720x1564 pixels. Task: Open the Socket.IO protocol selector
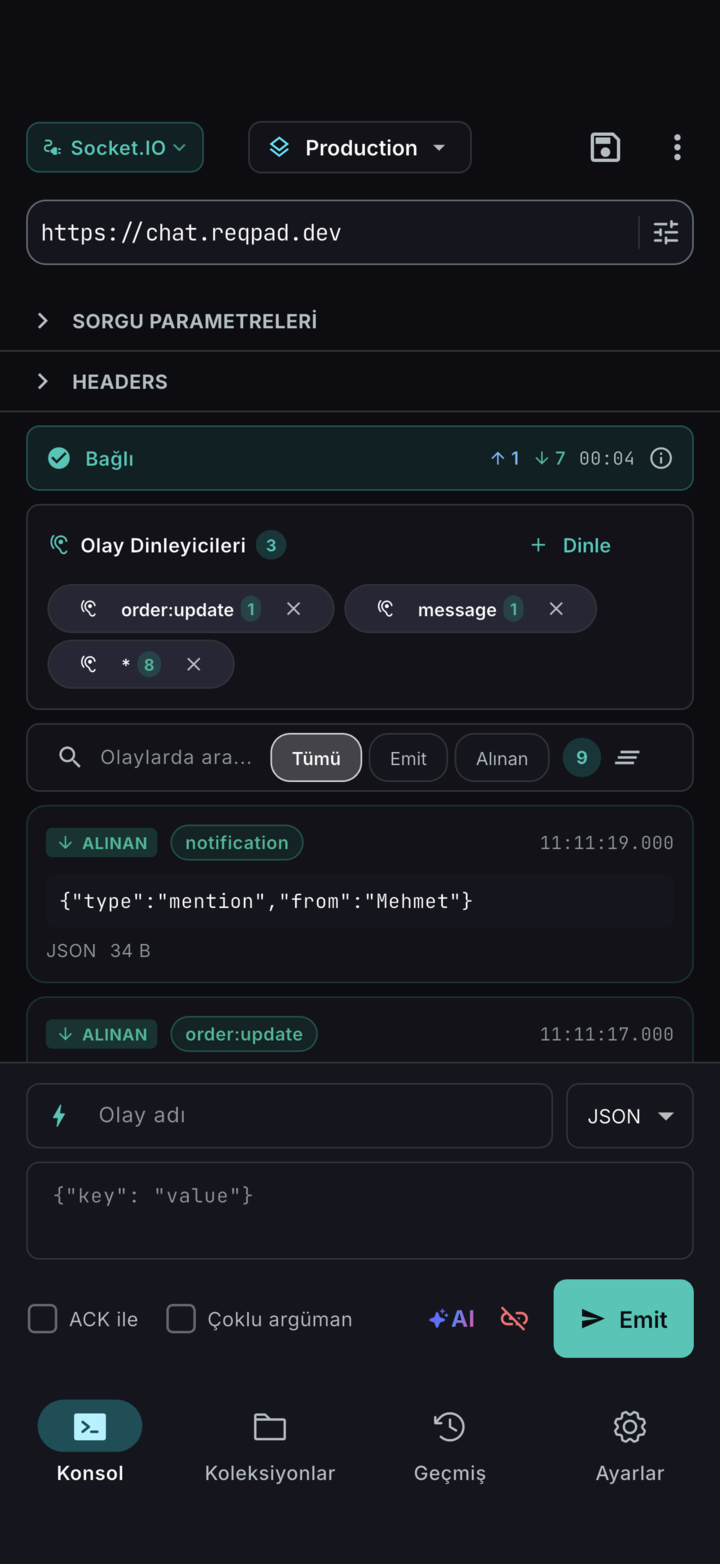pos(115,148)
